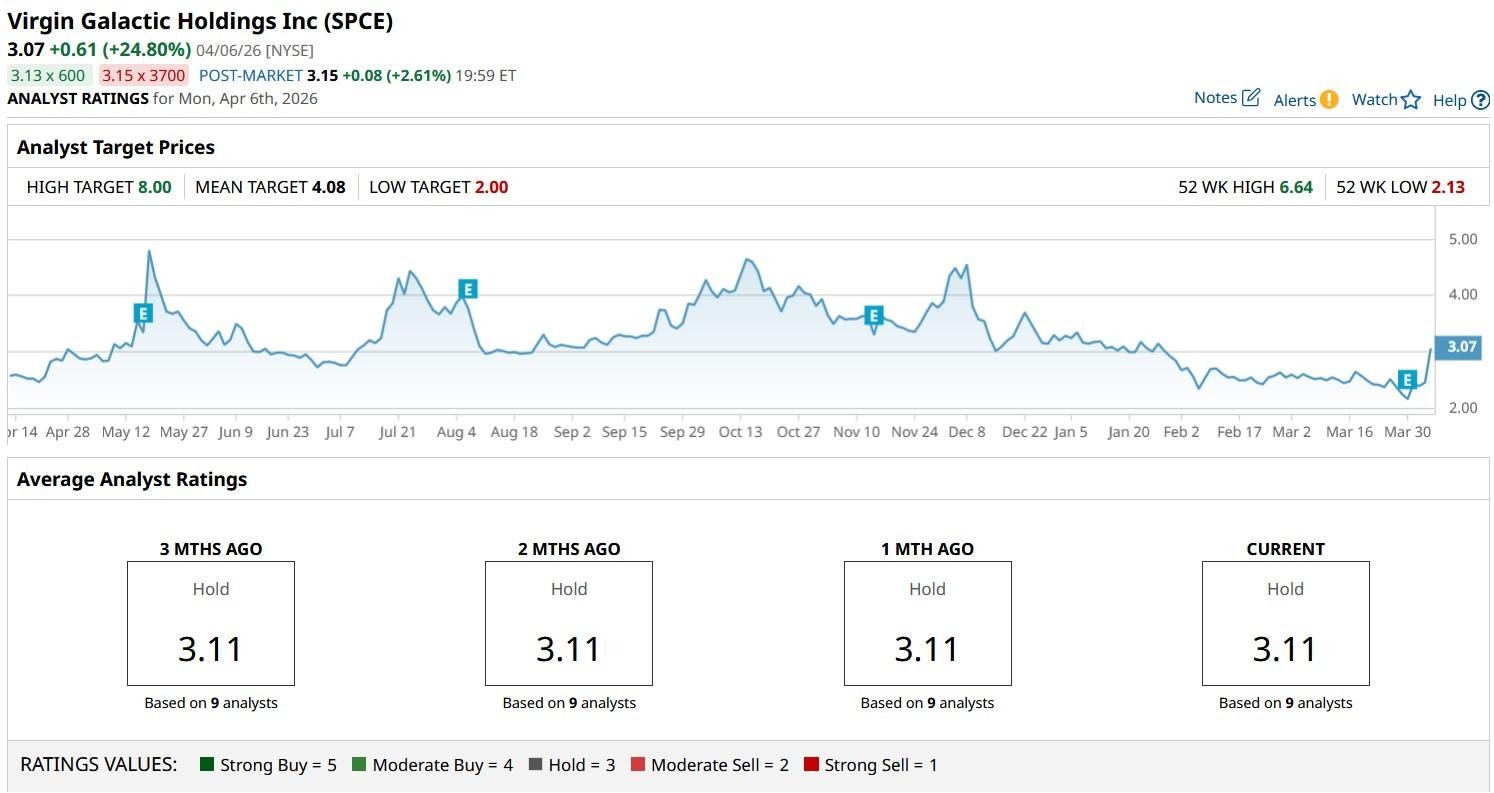This screenshot has width=1494, height=793.
Task: Click the earnings E marker near May 12
Action: click(143, 314)
